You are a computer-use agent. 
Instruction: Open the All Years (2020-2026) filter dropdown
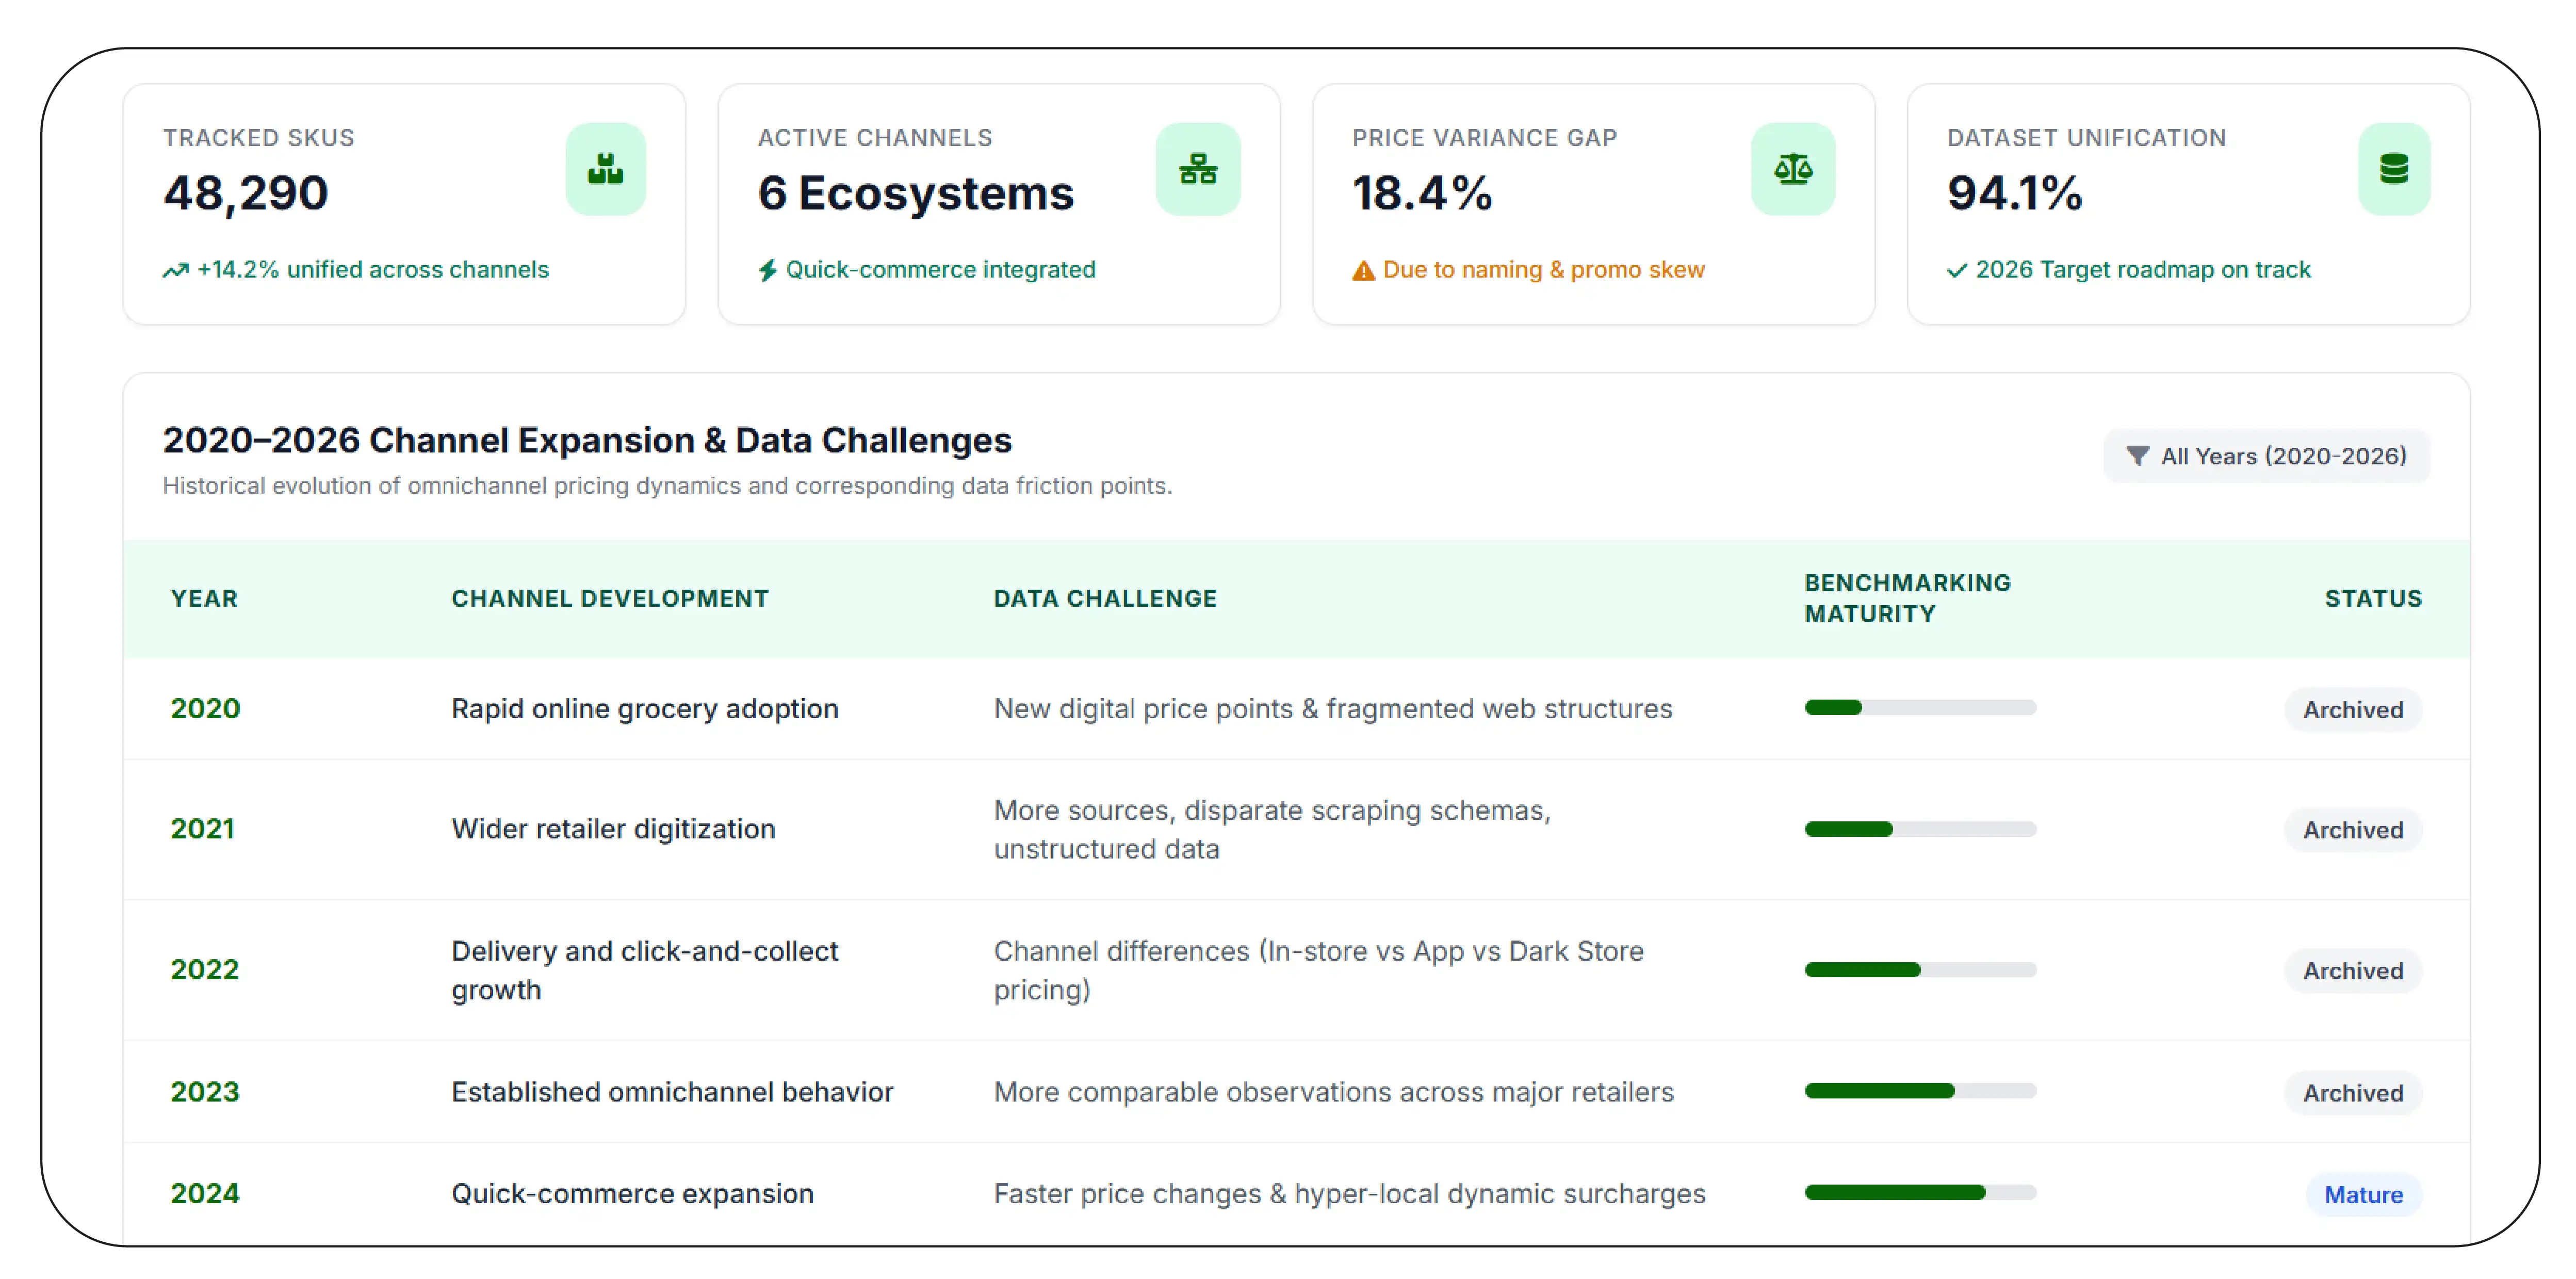[x=2266, y=456]
